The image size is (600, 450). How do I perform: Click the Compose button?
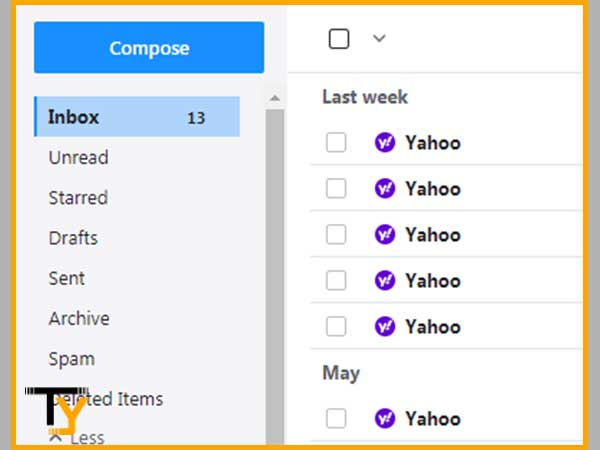[x=149, y=47]
